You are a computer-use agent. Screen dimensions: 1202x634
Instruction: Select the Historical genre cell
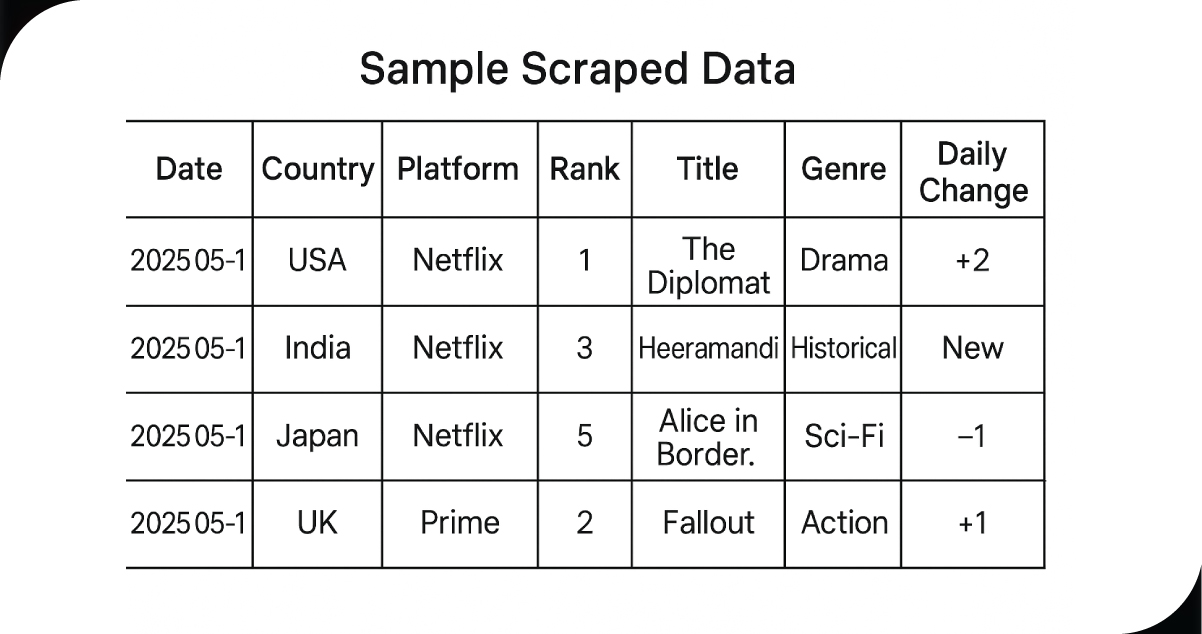[843, 348]
